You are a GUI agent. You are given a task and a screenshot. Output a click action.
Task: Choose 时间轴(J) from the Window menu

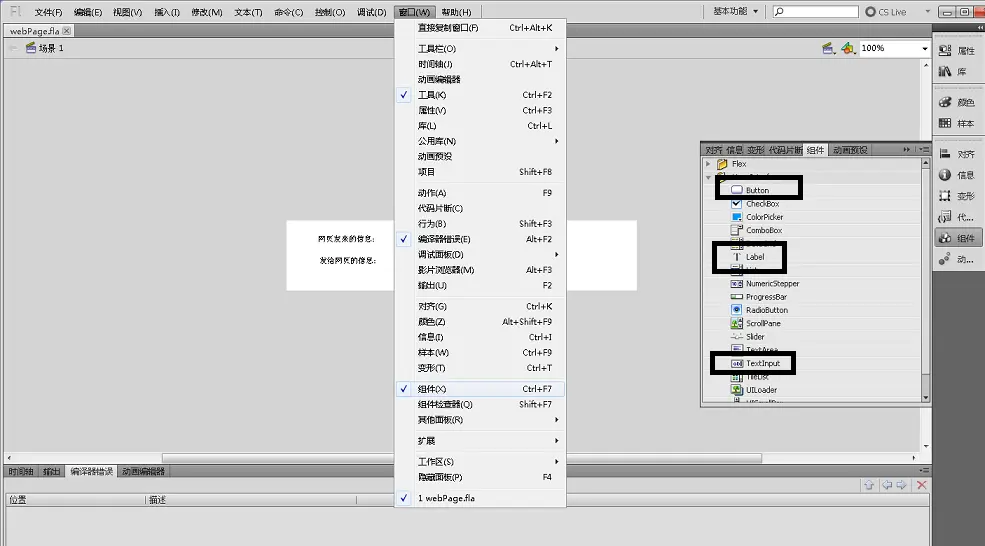coord(481,64)
